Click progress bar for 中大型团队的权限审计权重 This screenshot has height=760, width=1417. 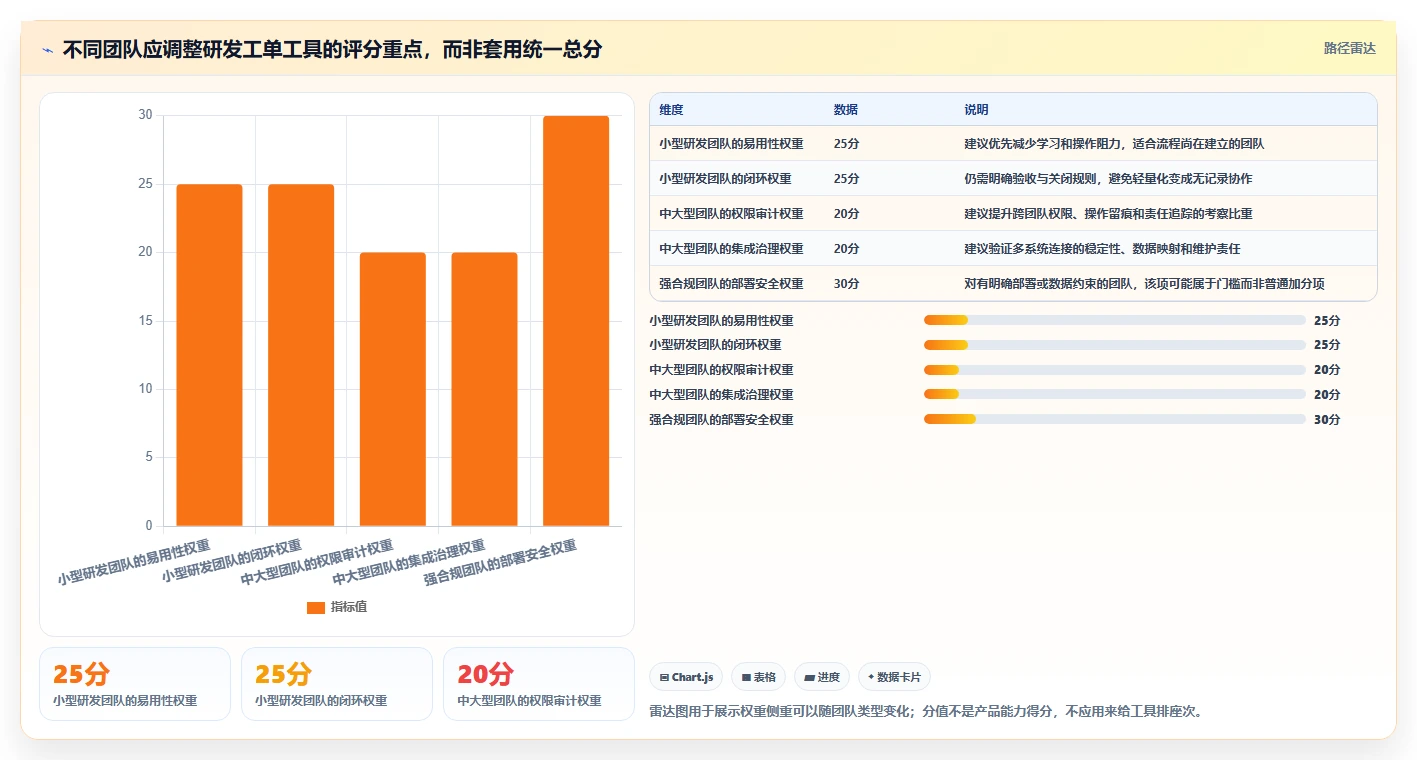[x=1115, y=370]
